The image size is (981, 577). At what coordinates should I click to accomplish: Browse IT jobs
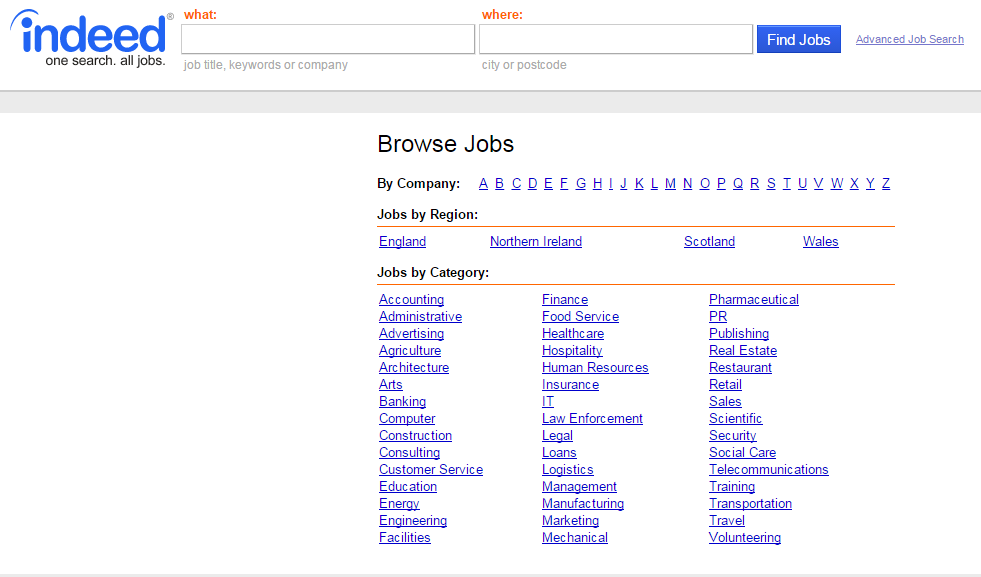tap(547, 401)
